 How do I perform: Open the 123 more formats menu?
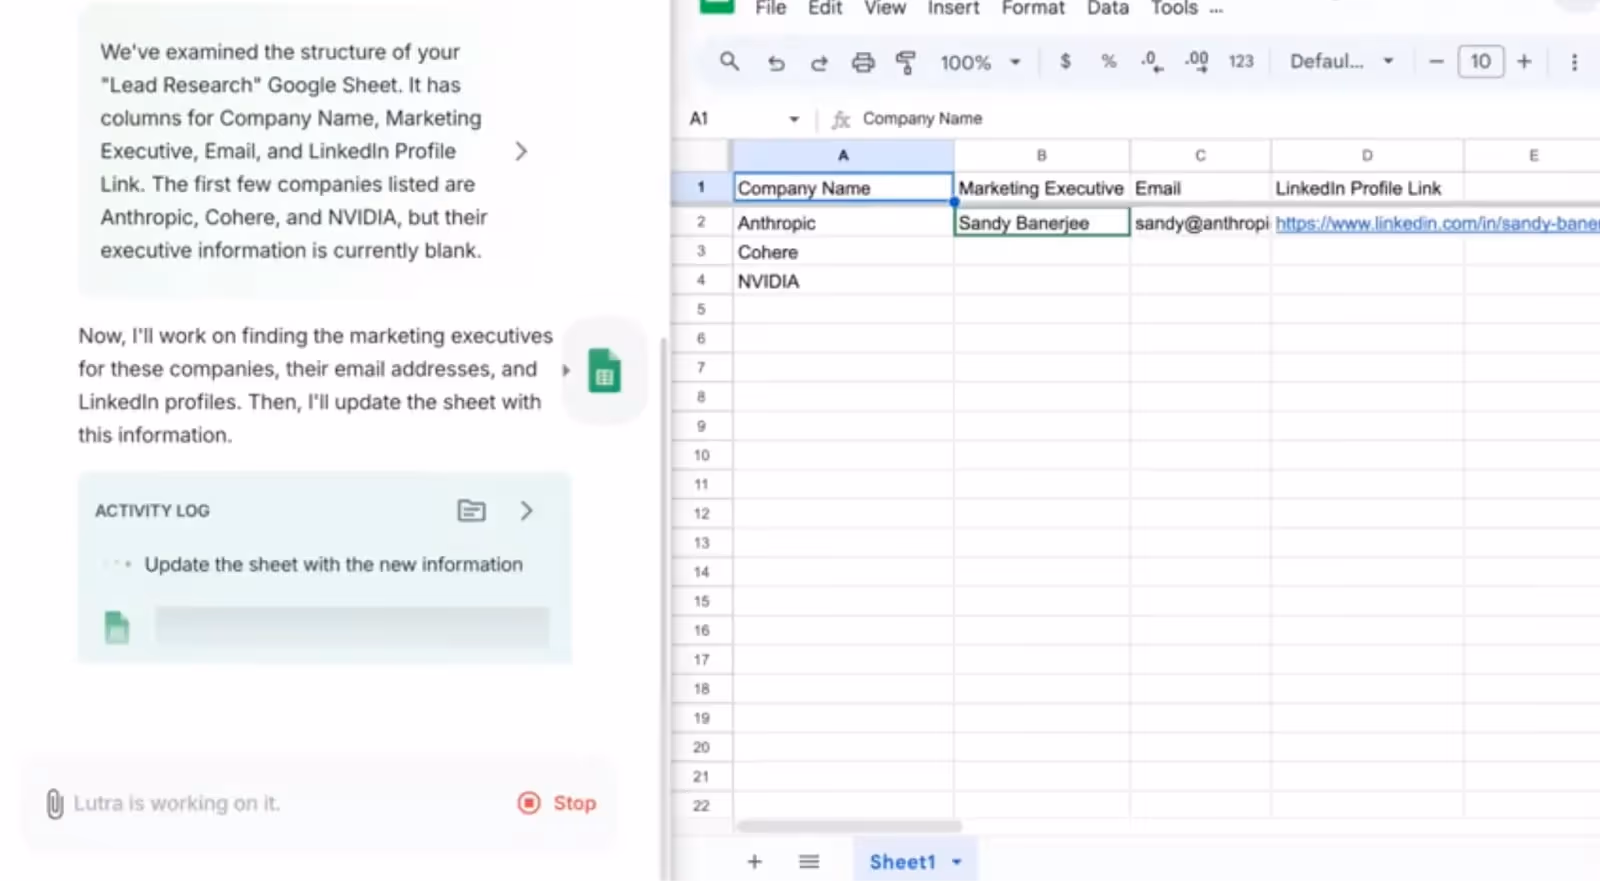1241,62
